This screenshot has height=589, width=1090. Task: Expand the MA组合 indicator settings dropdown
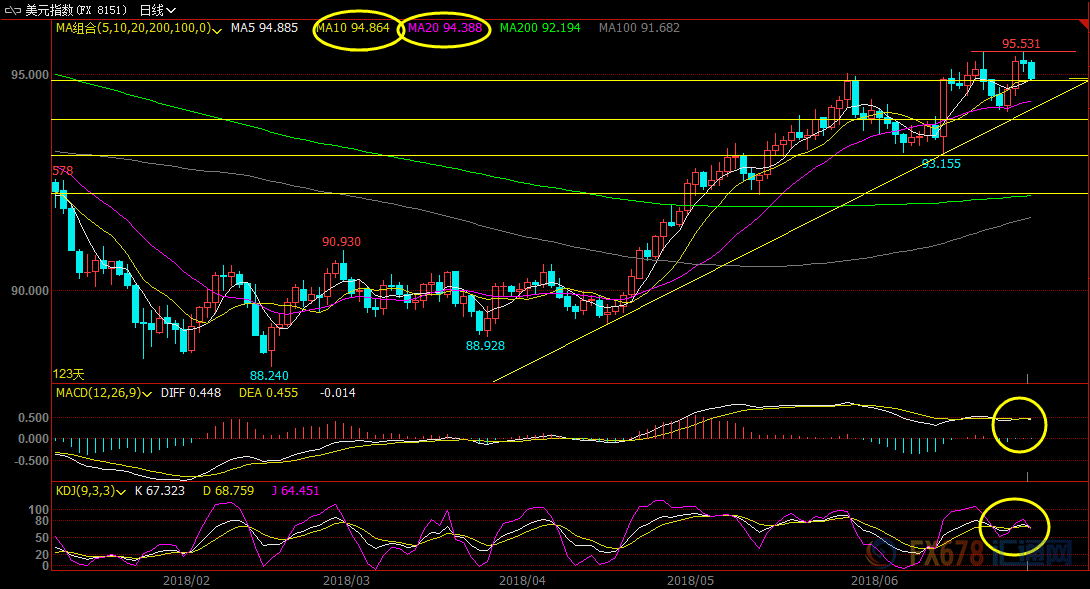(218, 29)
